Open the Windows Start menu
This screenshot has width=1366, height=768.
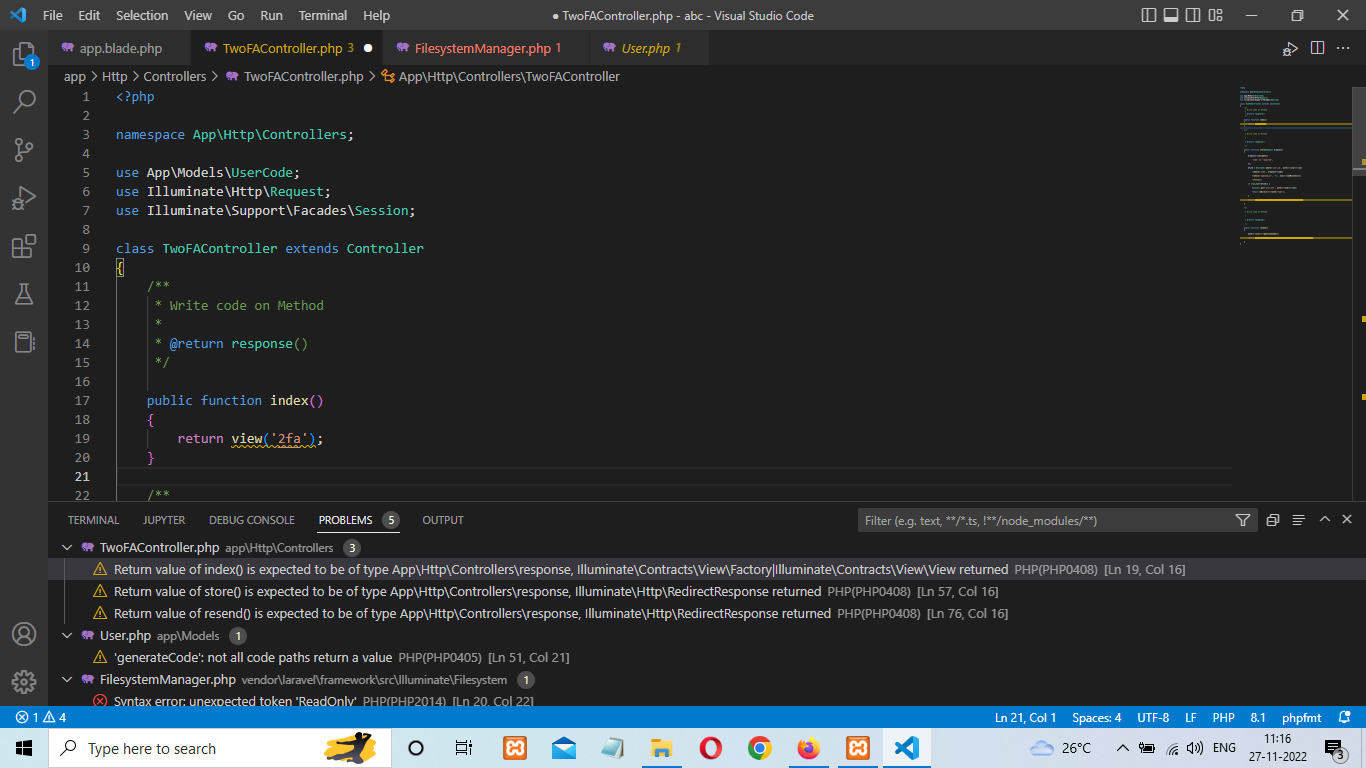[x=24, y=748]
